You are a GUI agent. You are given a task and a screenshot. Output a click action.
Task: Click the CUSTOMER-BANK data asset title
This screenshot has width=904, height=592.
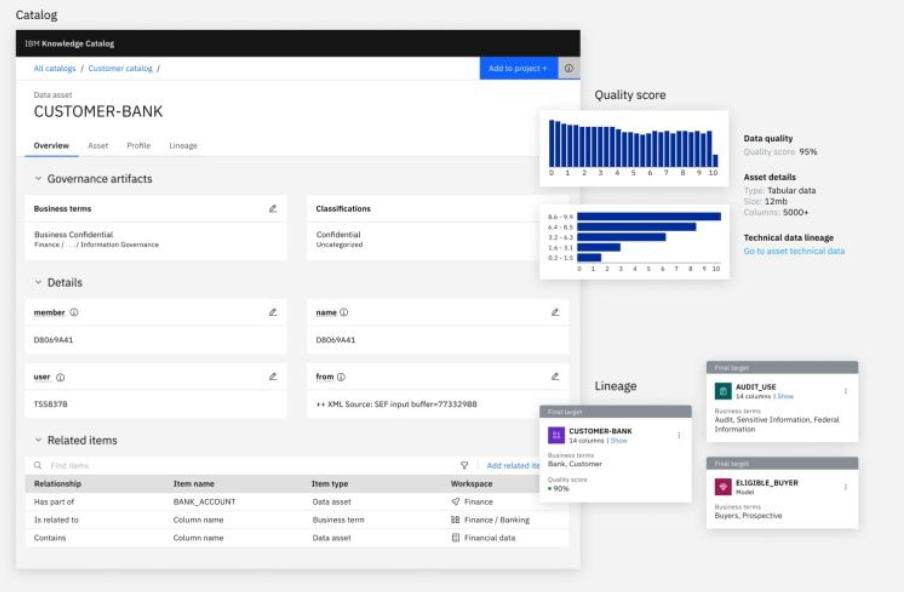point(98,111)
